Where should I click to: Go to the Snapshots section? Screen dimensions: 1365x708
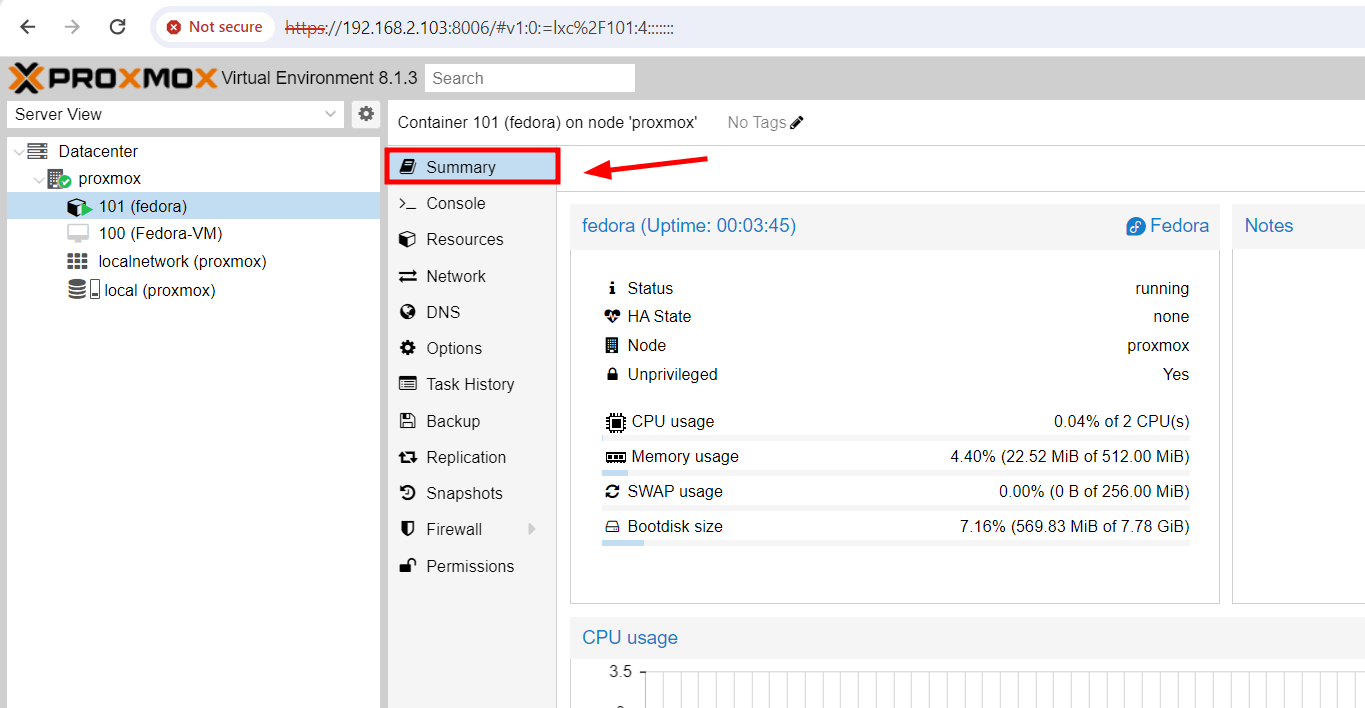point(464,493)
